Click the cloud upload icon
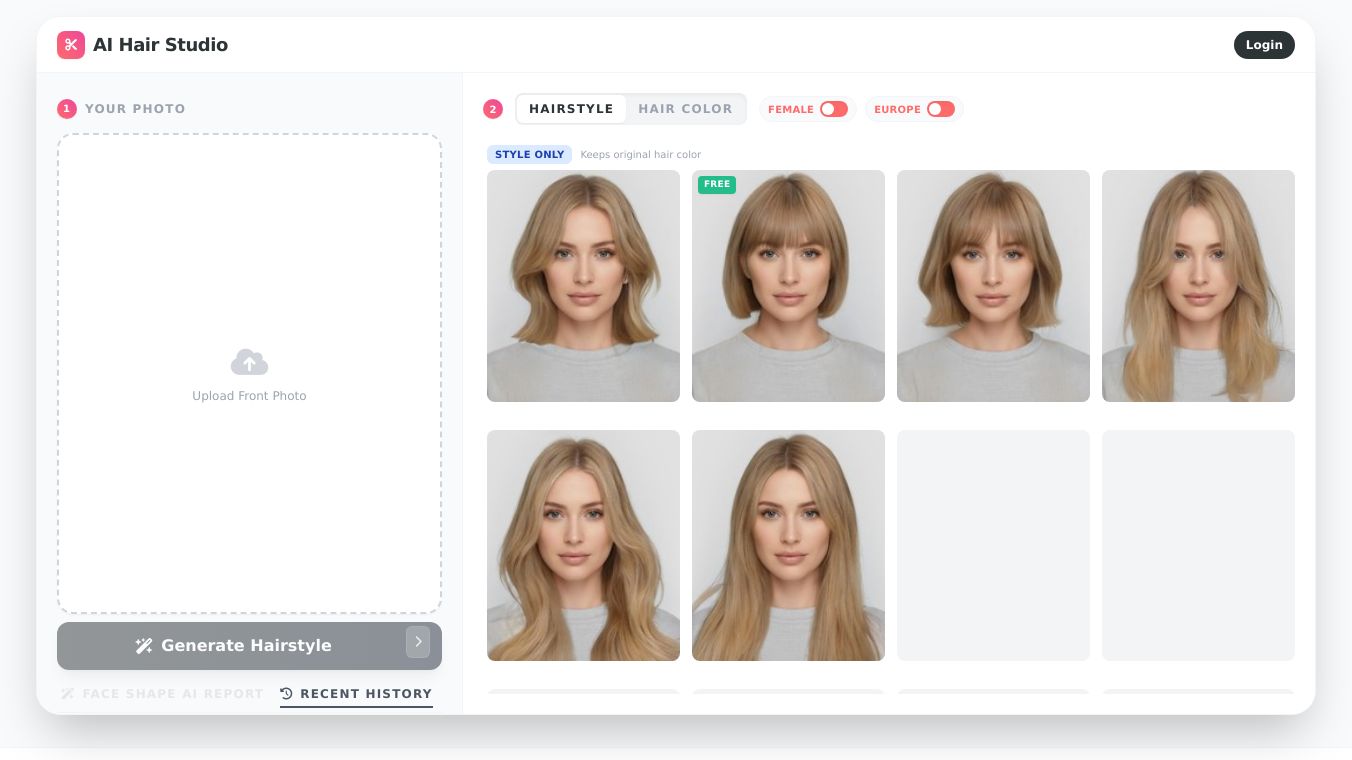 [x=249, y=362]
